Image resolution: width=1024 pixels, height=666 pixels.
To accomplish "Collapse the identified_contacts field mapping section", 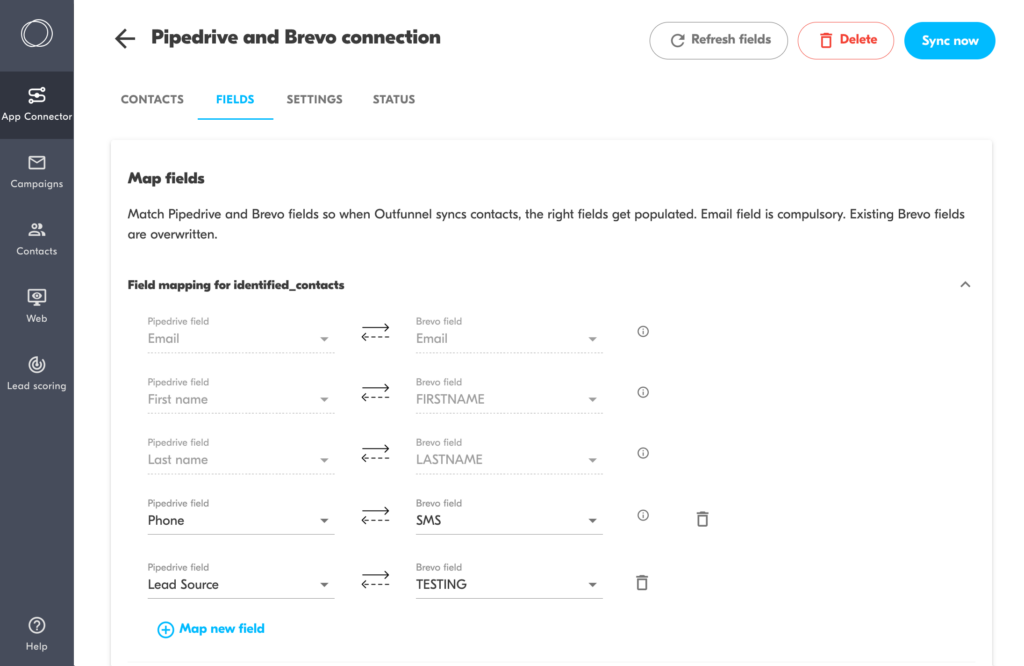I will click(x=965, y=285).
